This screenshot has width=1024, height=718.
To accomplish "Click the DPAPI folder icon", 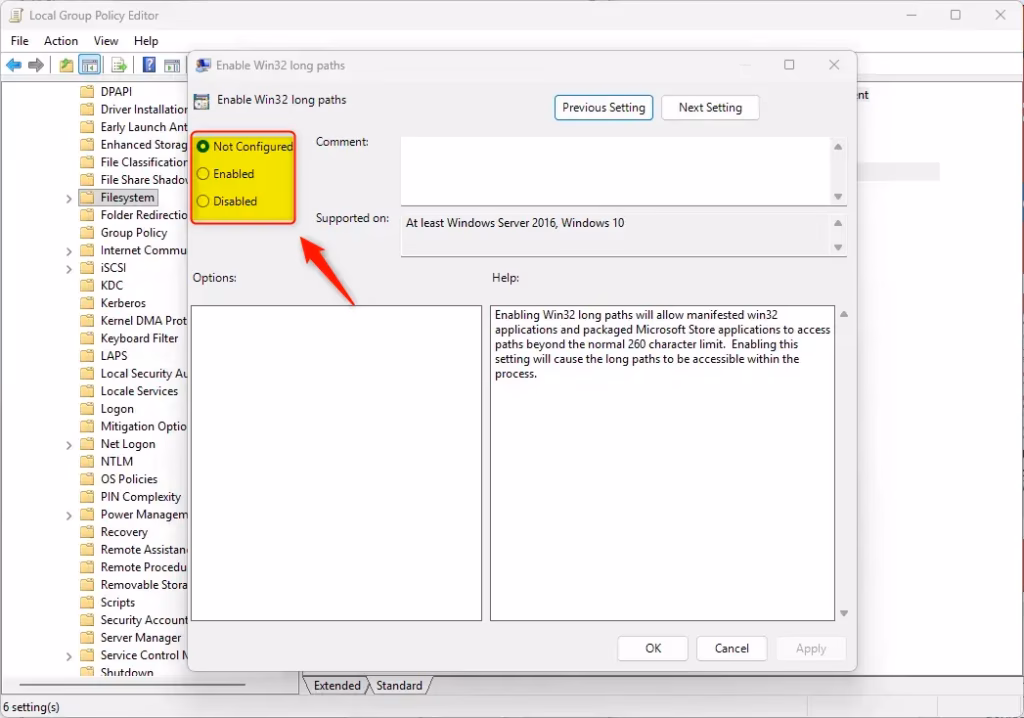I will [x=87, y=91].
